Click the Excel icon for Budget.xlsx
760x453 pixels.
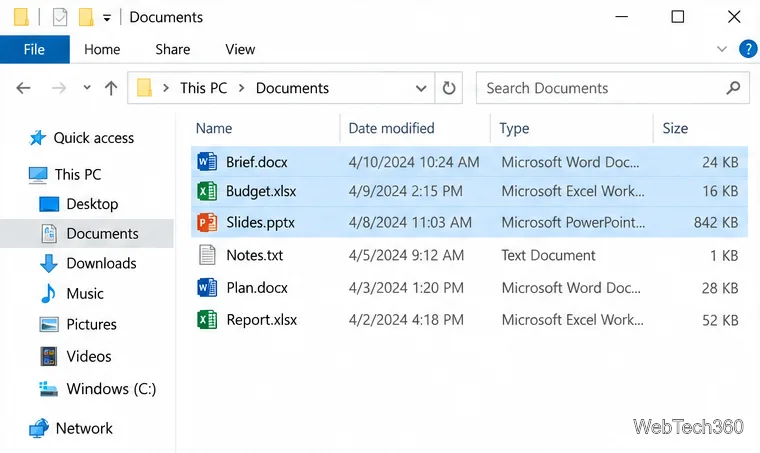(x=207, y=191)
